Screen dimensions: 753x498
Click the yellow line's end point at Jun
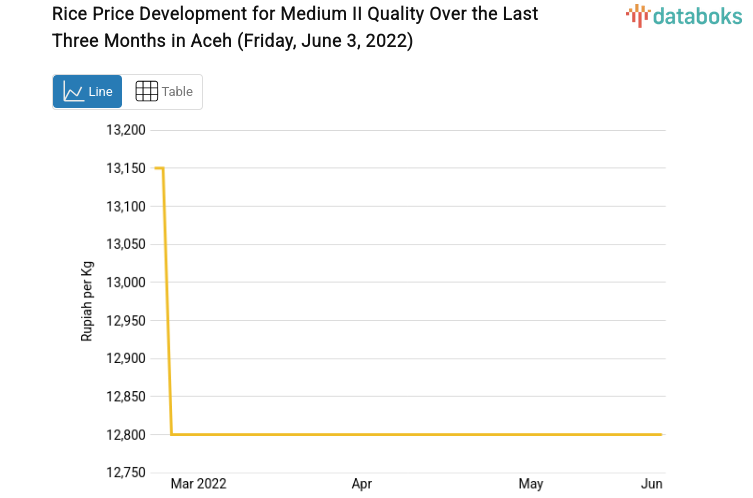point(660,434)
